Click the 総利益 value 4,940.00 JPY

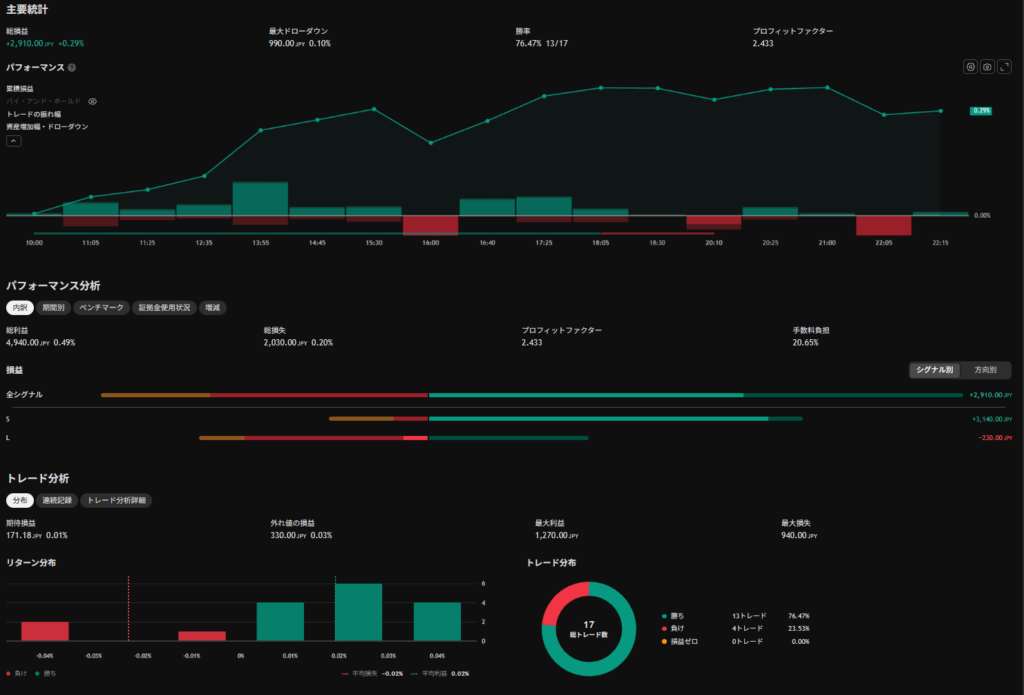pos(27,342)
